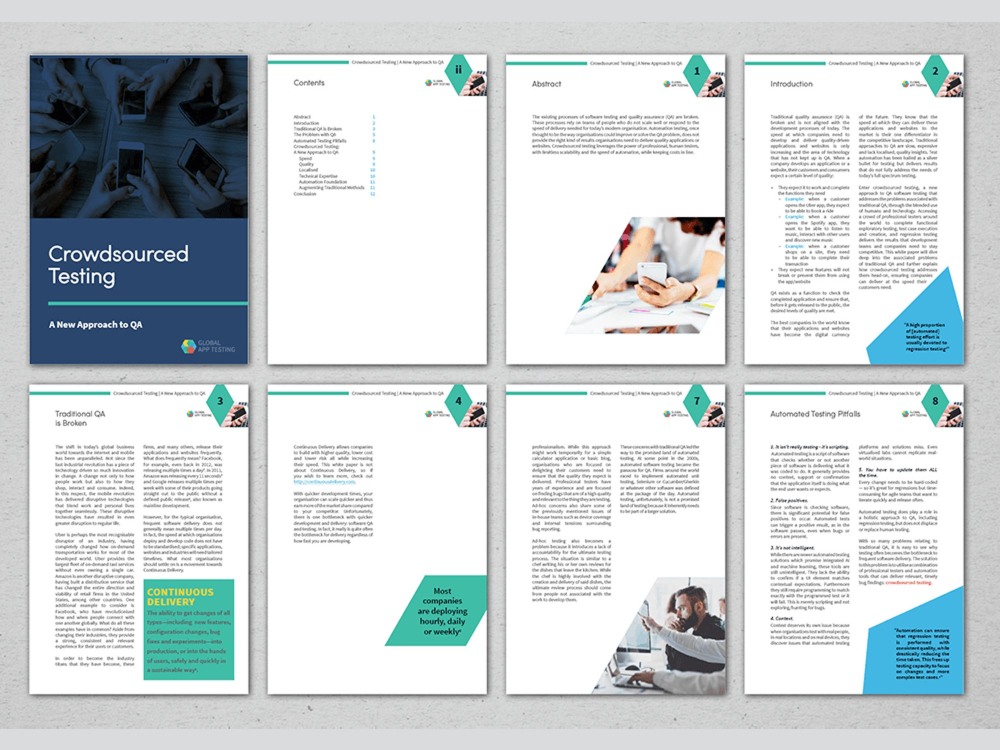Select the phone-in-hand photo on Abstract page
Image resolution: width=1000 pixels, height=750 pixels.
[645, 276]
